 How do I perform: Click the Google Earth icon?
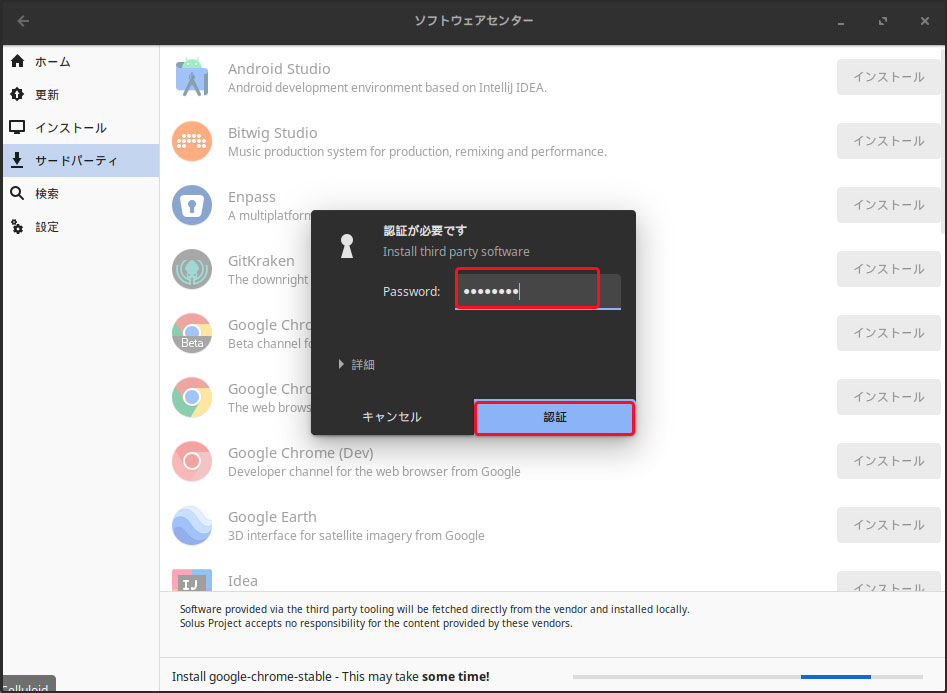click(191, 525)
